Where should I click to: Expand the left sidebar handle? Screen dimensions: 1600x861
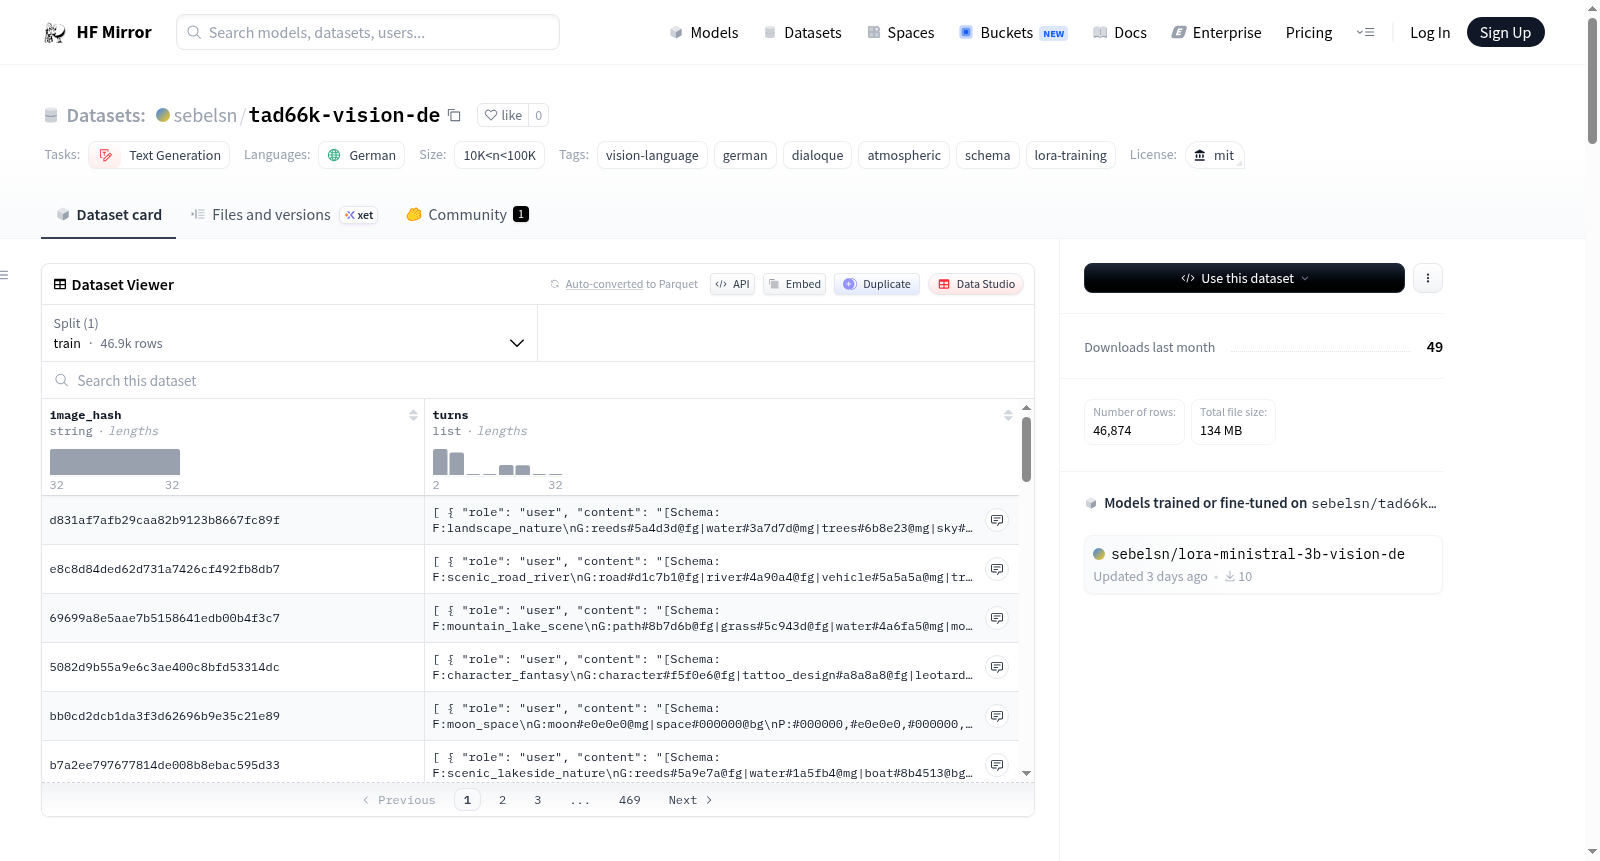pos(4,275)
